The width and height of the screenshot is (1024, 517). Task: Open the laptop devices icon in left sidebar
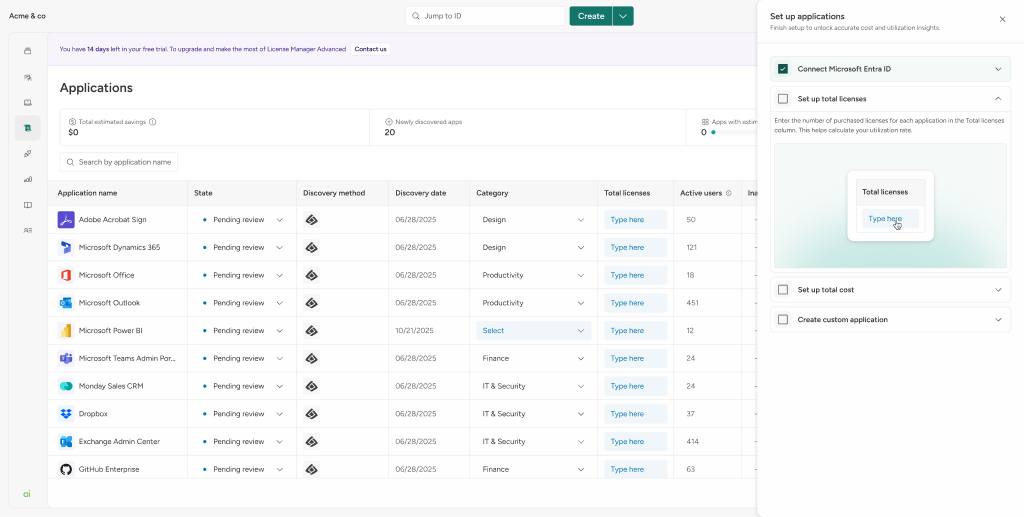(x=27, y=102)
